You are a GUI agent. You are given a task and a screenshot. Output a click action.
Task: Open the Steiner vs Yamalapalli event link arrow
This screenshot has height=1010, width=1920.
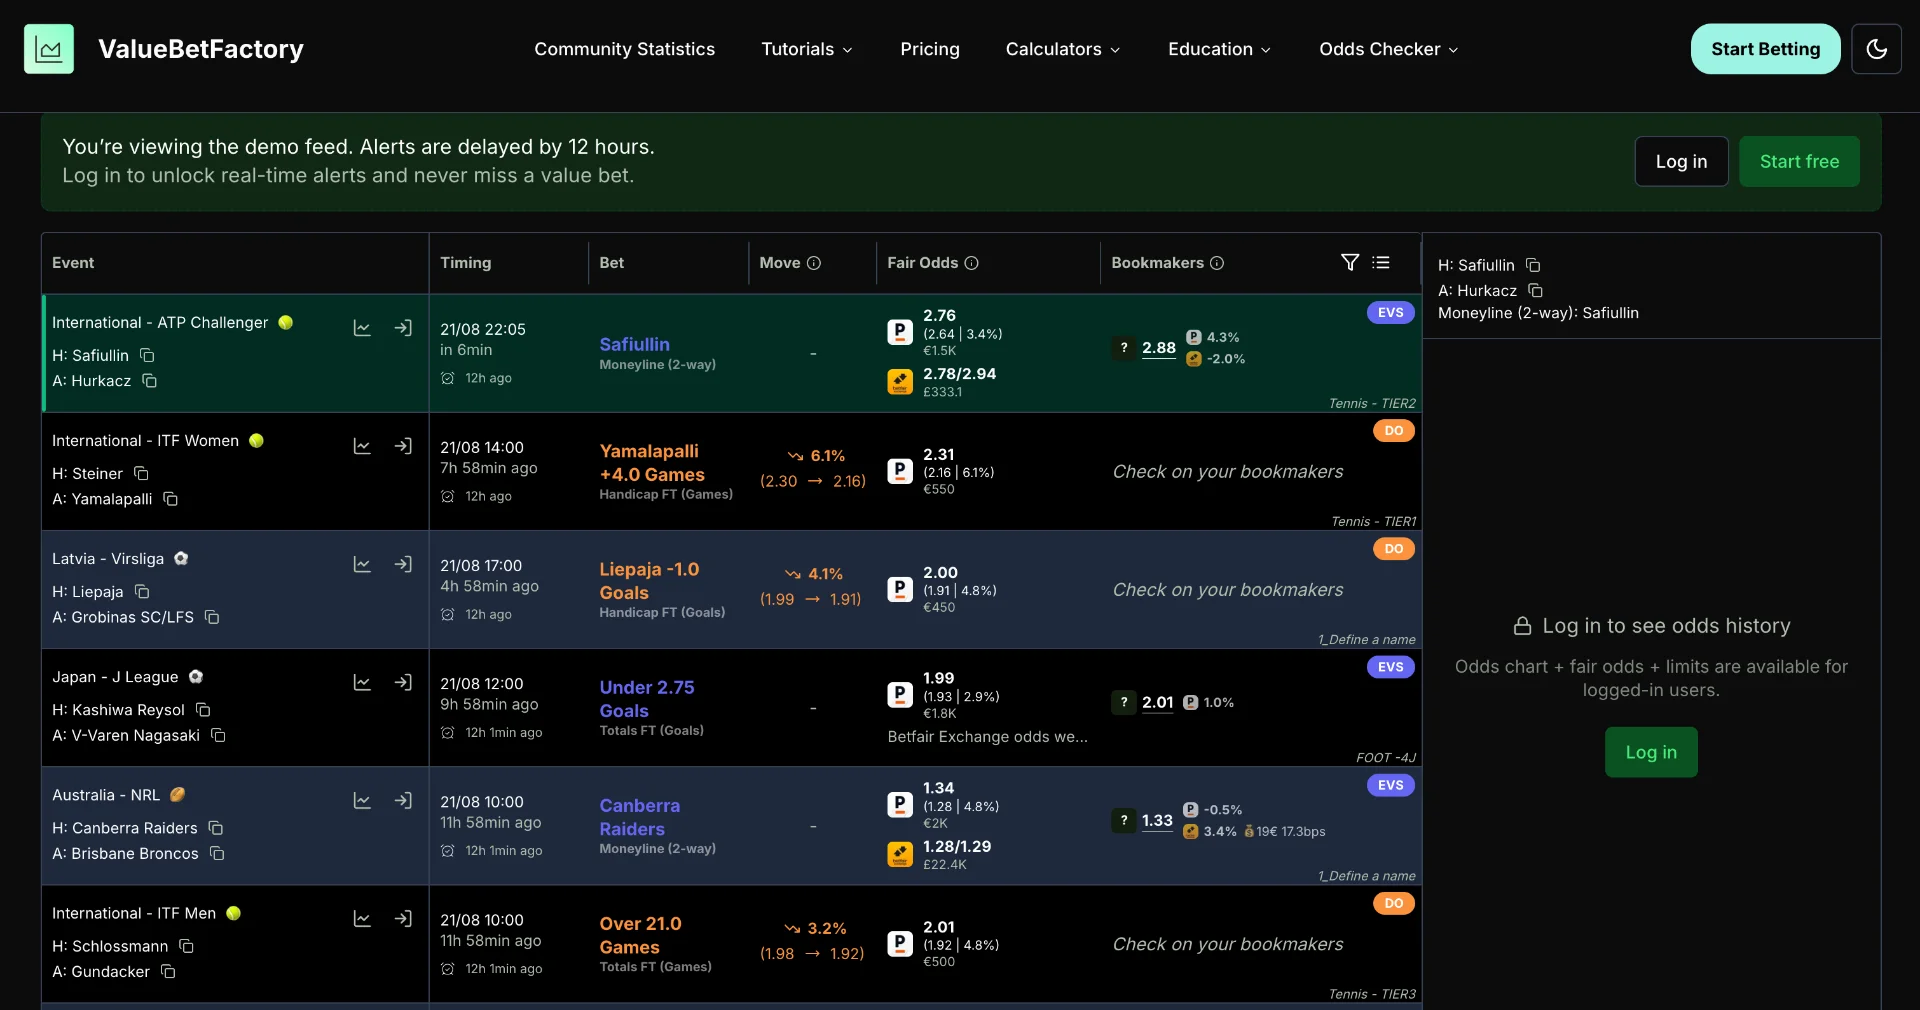403,446
